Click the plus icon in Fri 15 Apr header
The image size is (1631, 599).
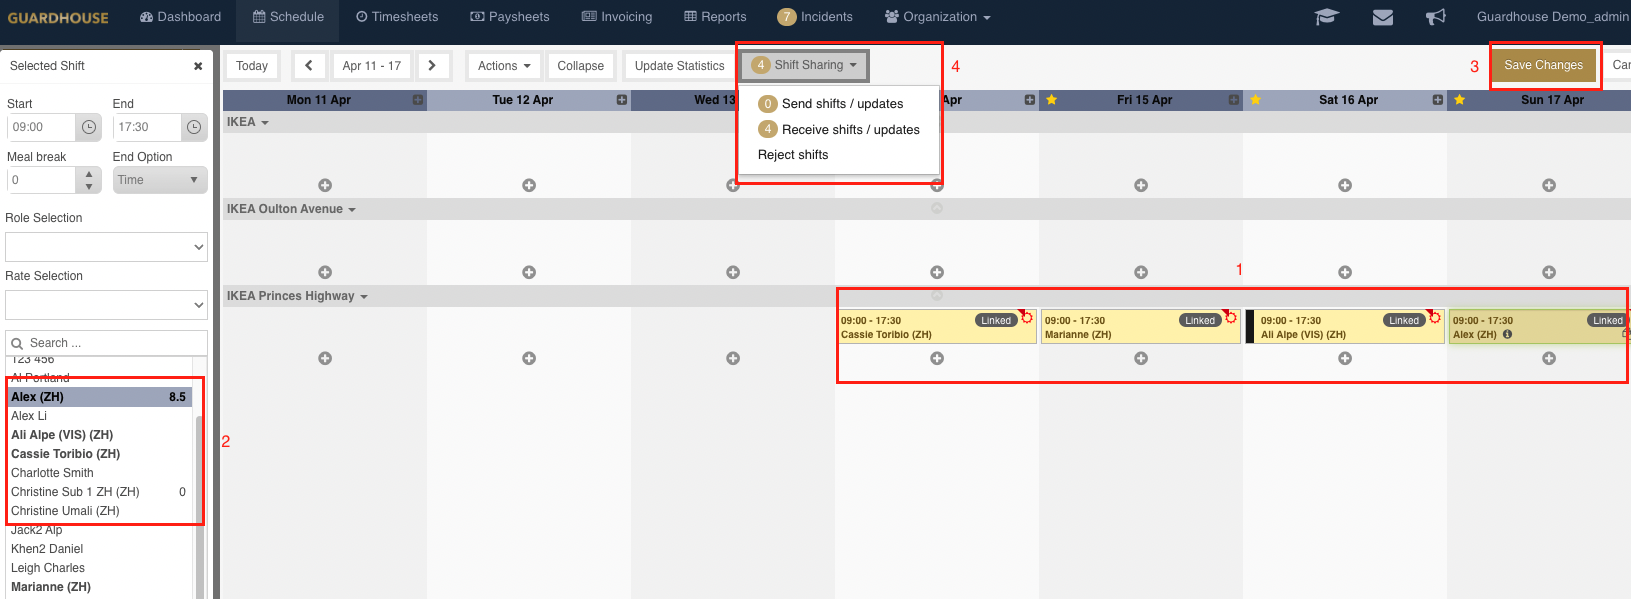pos(1234,100)
